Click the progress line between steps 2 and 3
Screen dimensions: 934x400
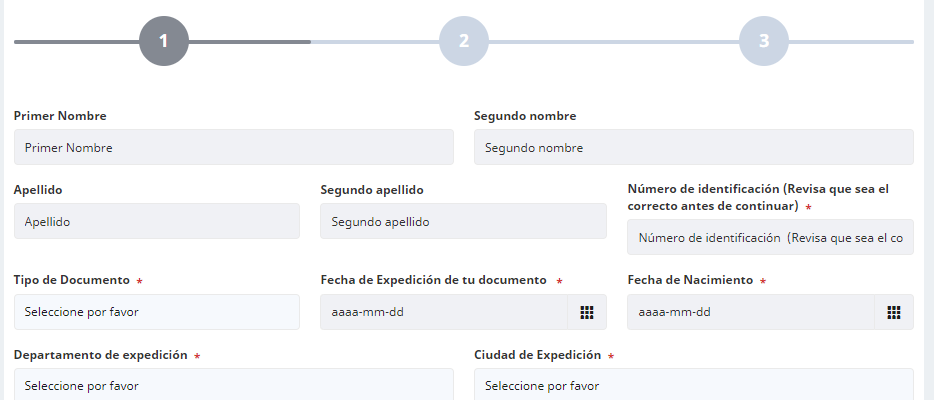pos(614,42)
